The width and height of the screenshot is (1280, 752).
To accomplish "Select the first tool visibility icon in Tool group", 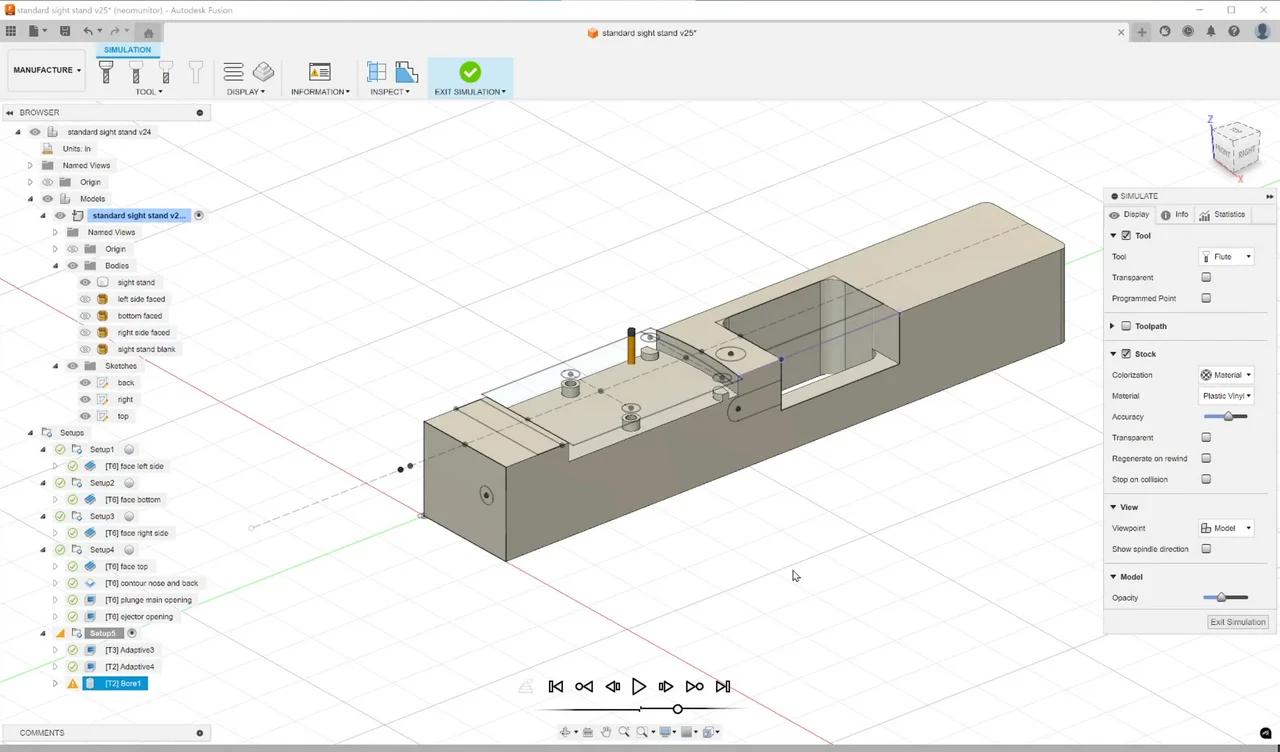I will (x=106, y=72).
